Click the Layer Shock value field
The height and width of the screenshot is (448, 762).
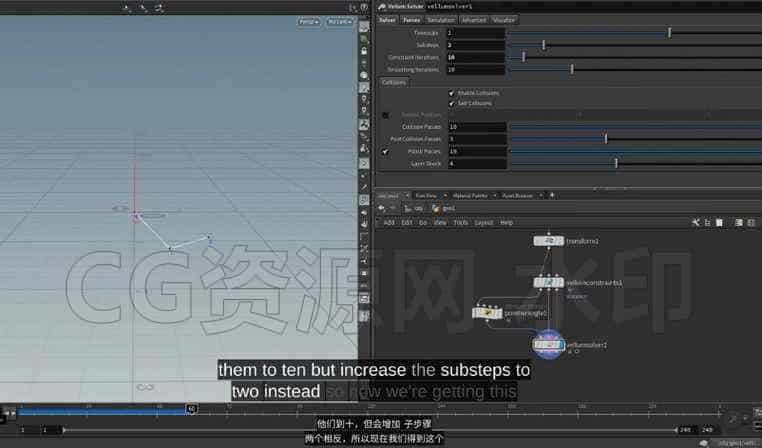pos(477,164)
